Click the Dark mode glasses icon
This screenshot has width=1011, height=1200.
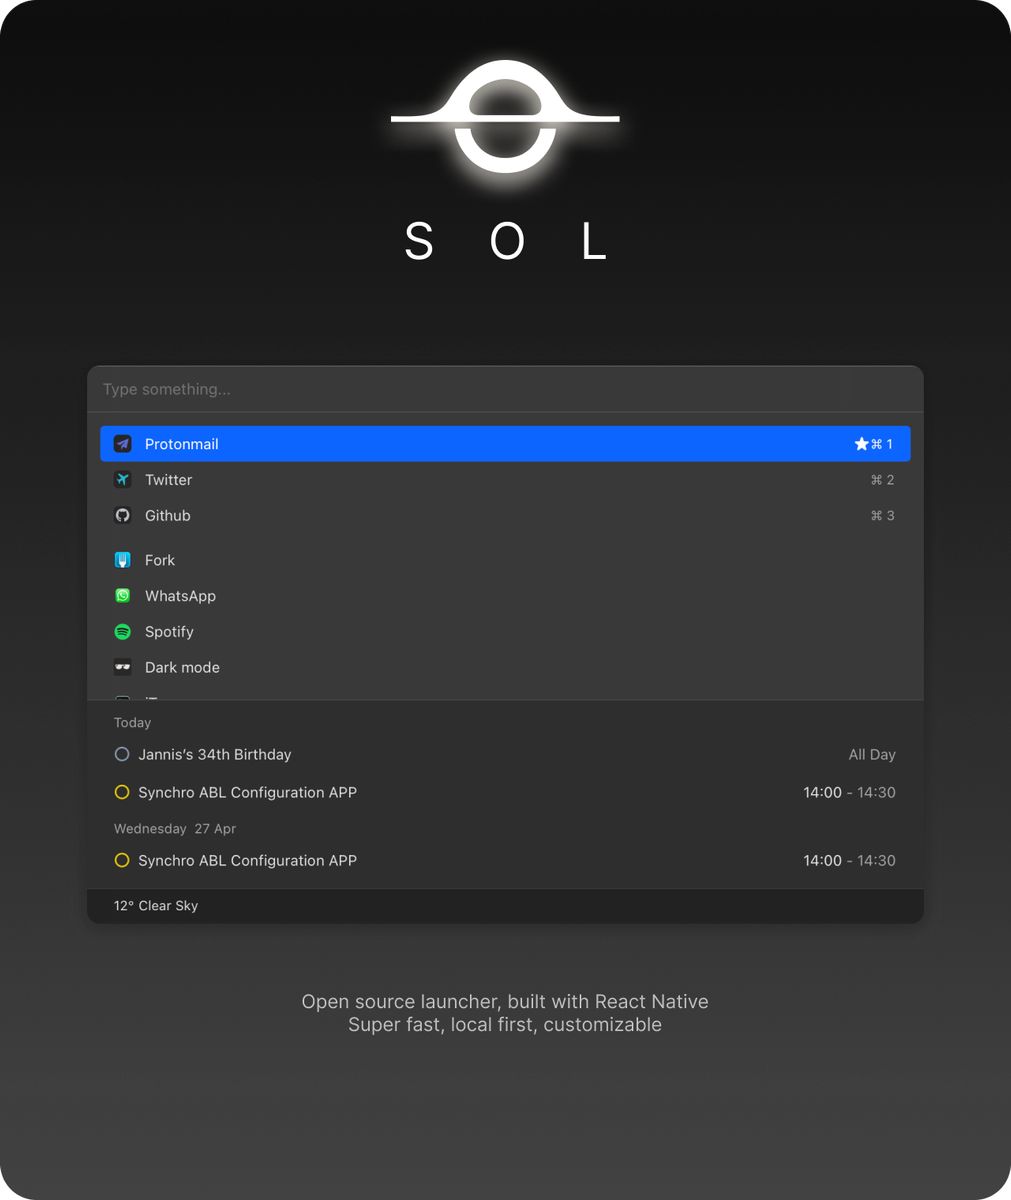[122, 667]
